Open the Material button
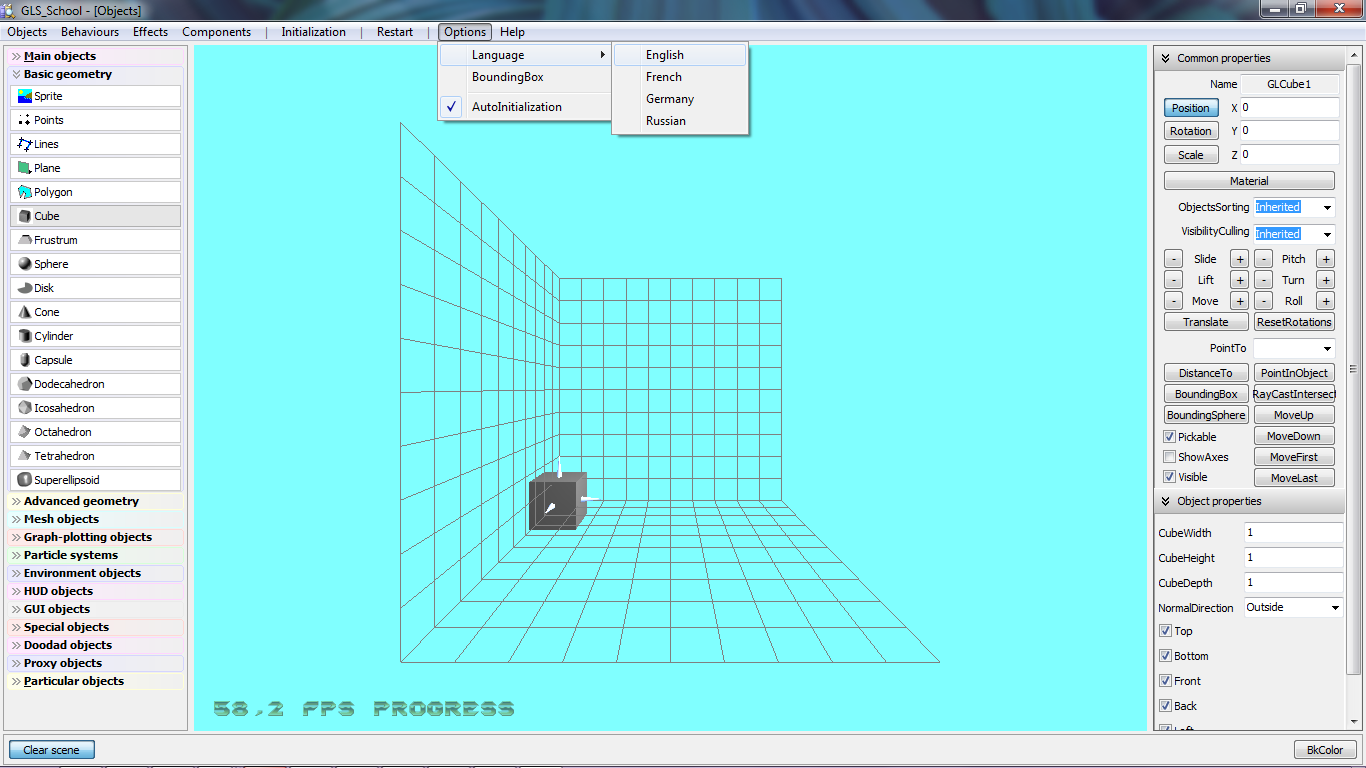1366x768 pixels. [1249, 181]
